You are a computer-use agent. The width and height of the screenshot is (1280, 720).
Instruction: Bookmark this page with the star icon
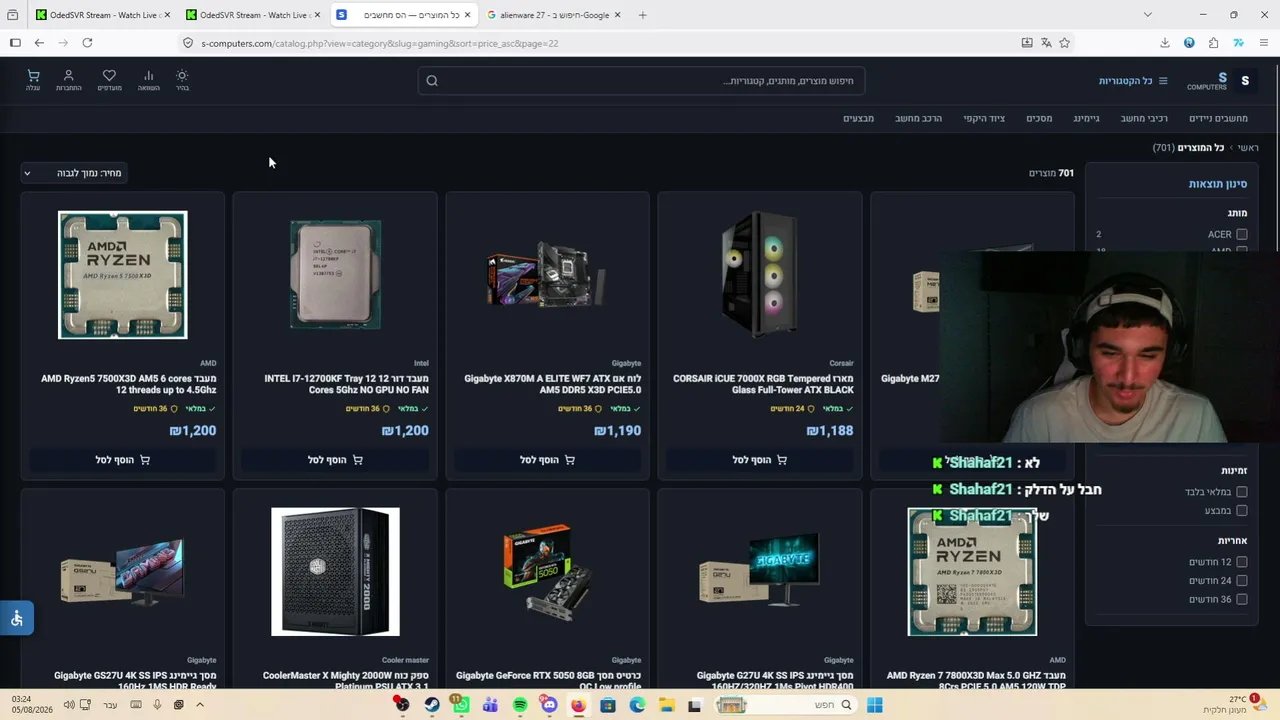pyautogui.click(x=1064, y=43)
